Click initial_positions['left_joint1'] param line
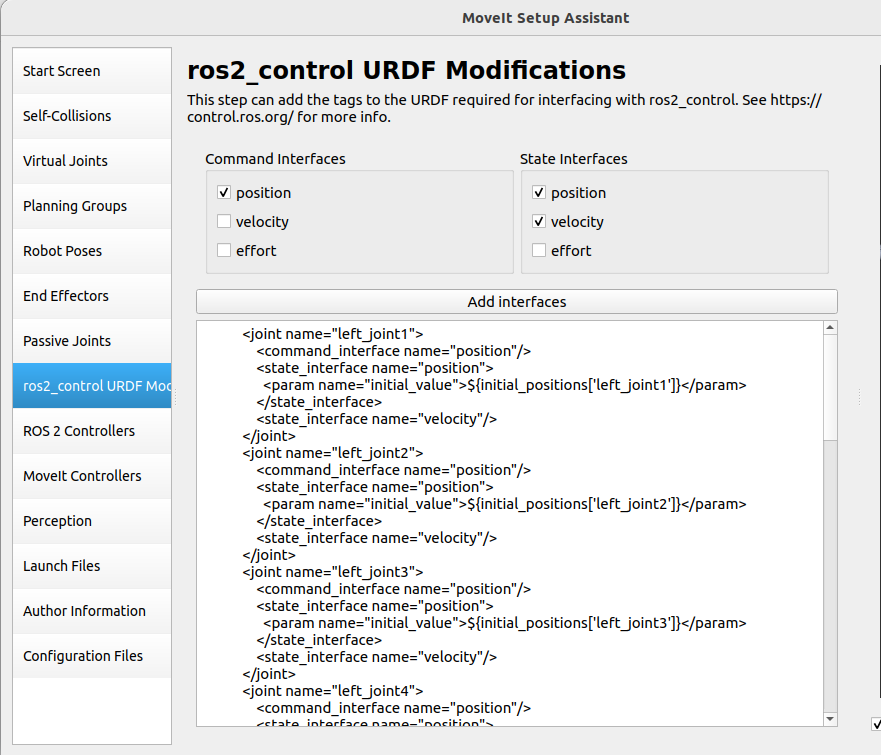Screen dimensions: 881x755 point(505,385)
